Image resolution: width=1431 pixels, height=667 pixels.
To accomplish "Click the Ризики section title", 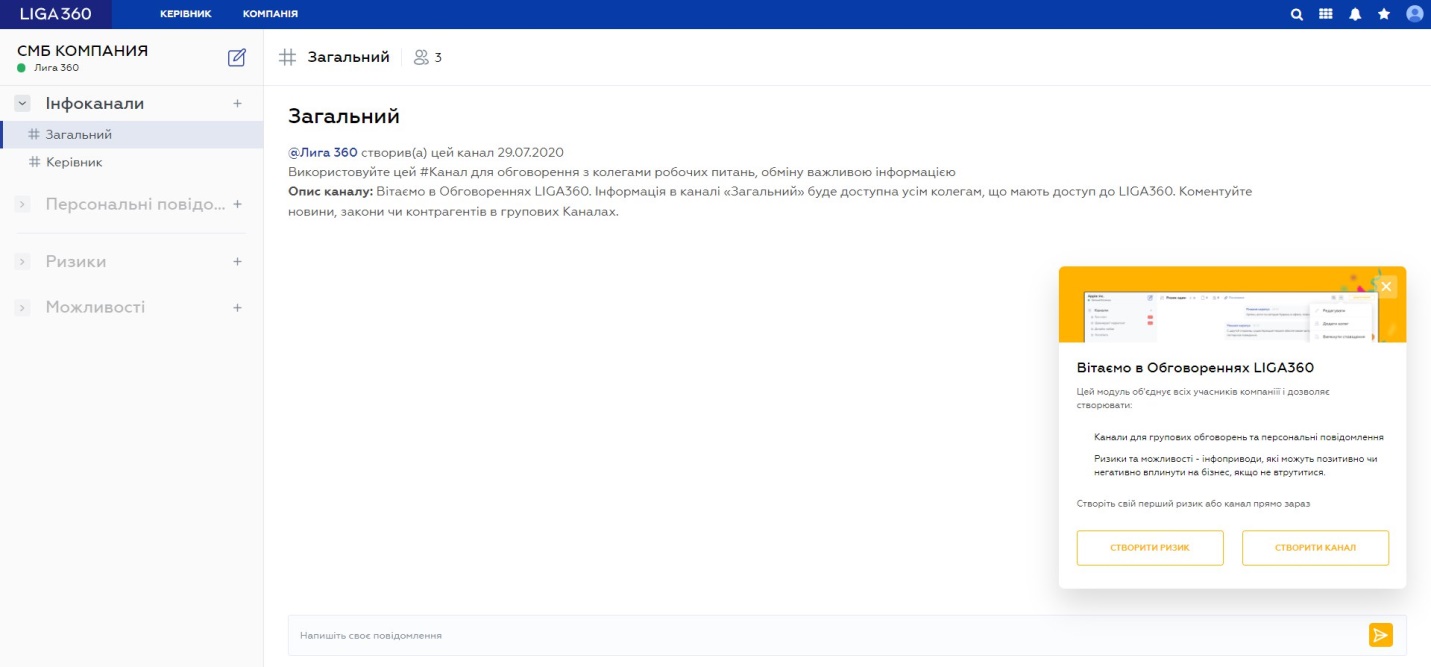I will click(x=76, y=261).
